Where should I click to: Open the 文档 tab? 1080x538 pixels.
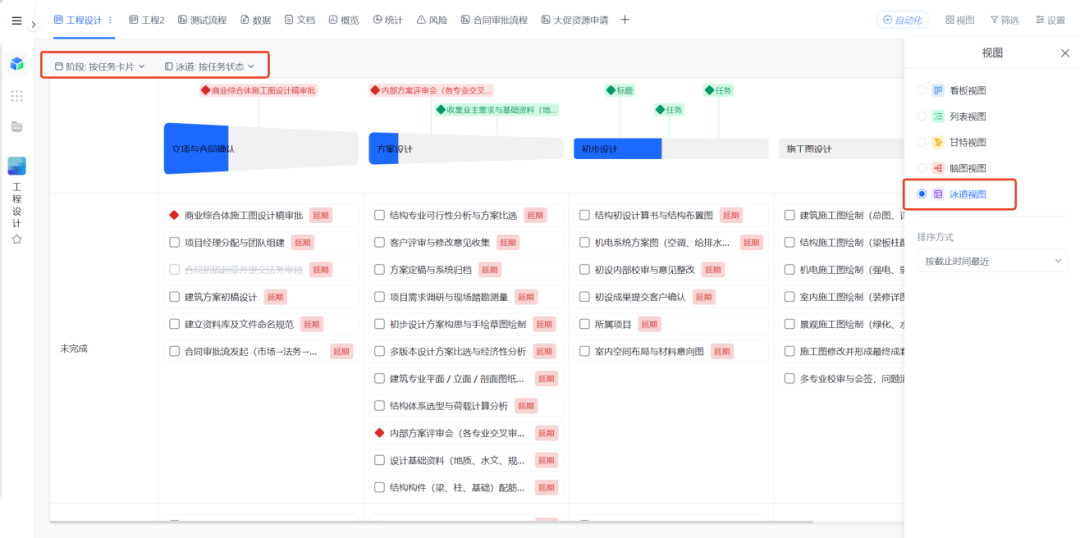click(x=300, y=20)
